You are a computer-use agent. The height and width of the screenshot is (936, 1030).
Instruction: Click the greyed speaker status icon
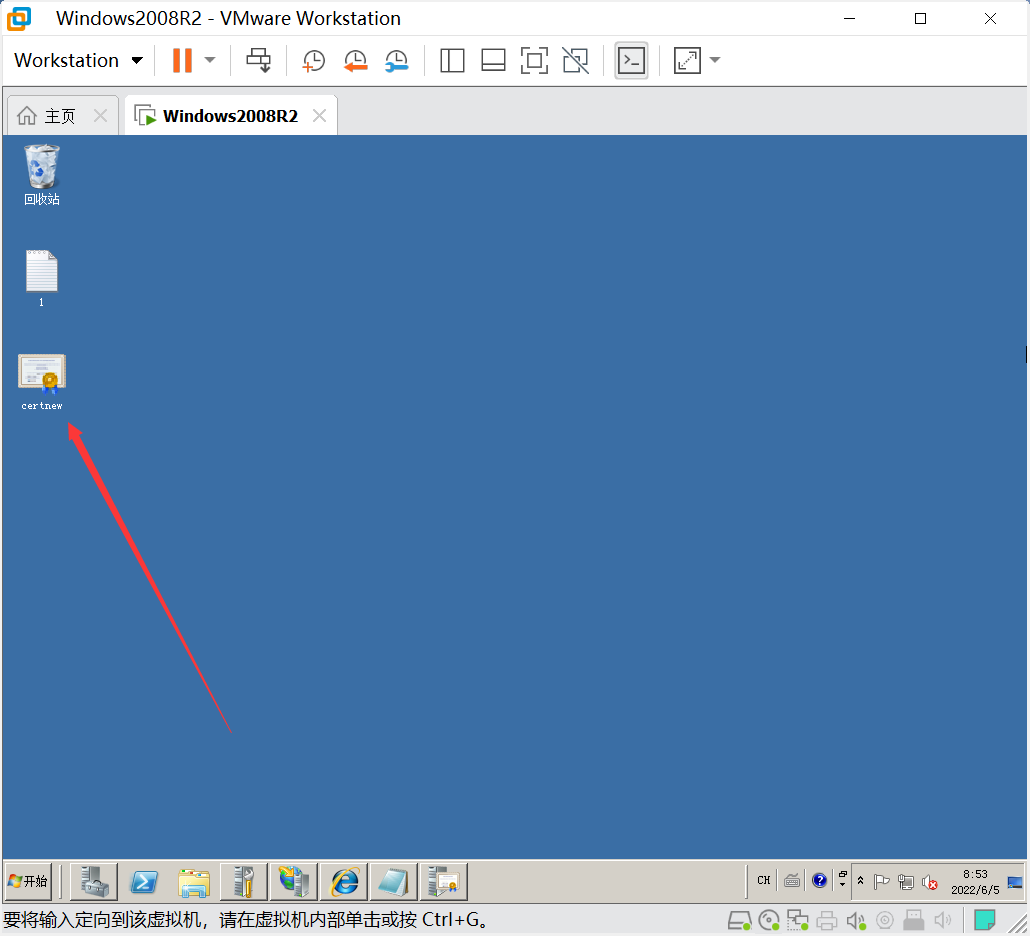(x=943, y=920)
